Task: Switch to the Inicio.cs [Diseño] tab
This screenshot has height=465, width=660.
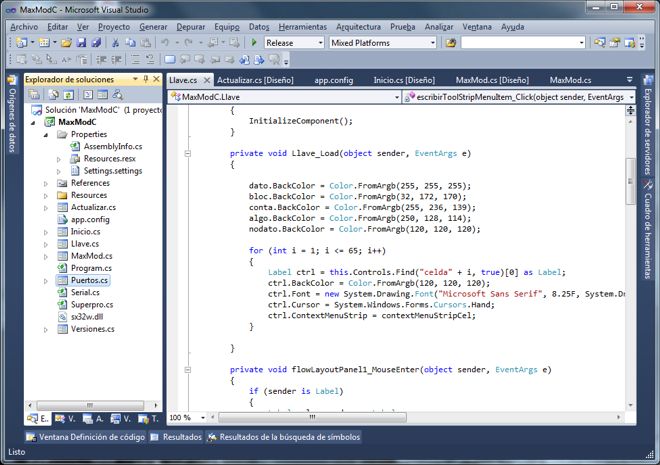Action: [404, 80]
